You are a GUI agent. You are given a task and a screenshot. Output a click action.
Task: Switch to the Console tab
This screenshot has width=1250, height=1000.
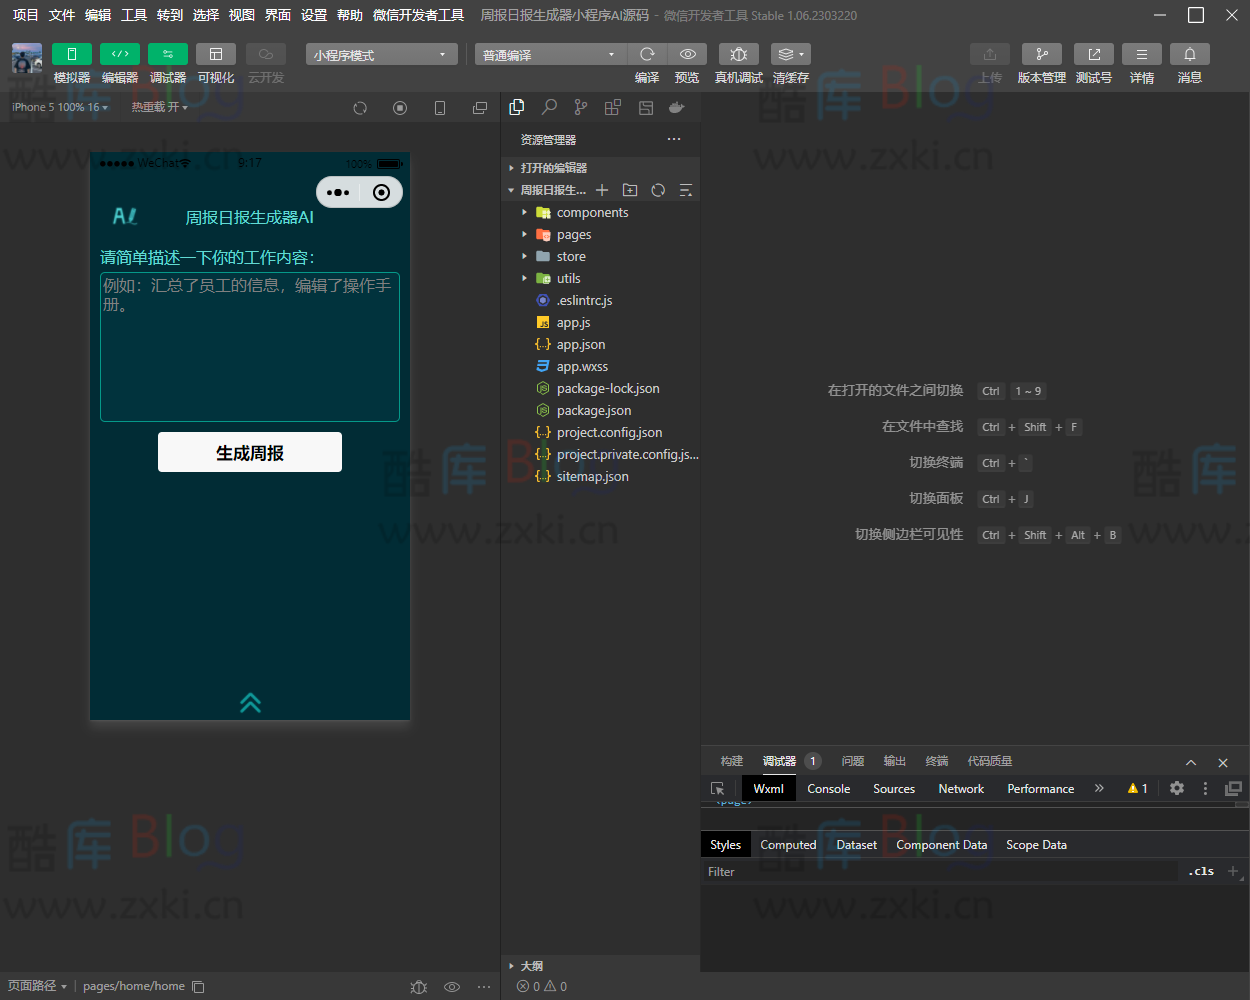click(x=828, y=788)
